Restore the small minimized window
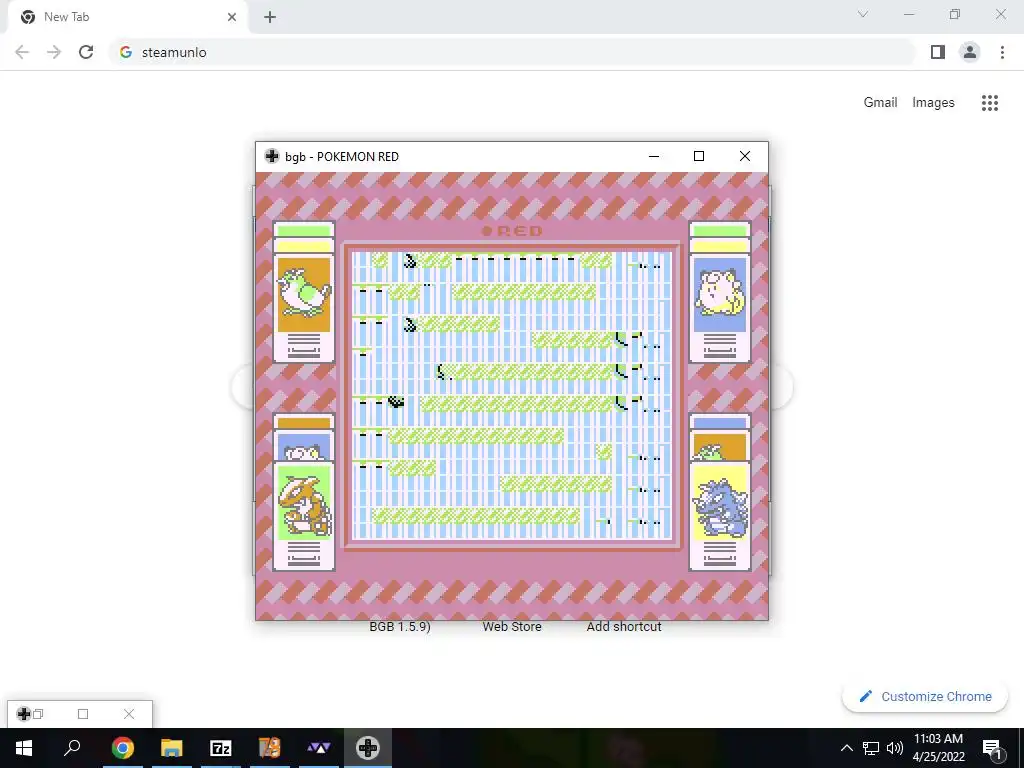 point(38,714)
